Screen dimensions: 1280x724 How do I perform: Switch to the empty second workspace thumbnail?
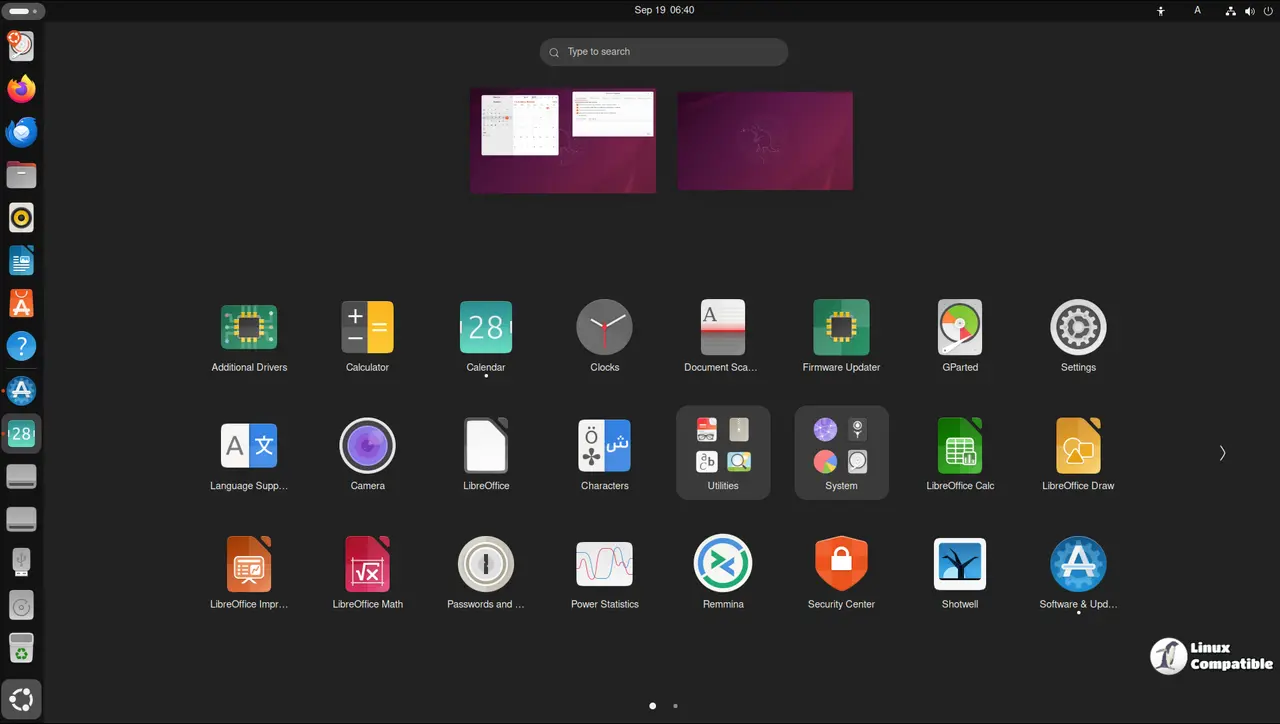click(x=765, y=140)
